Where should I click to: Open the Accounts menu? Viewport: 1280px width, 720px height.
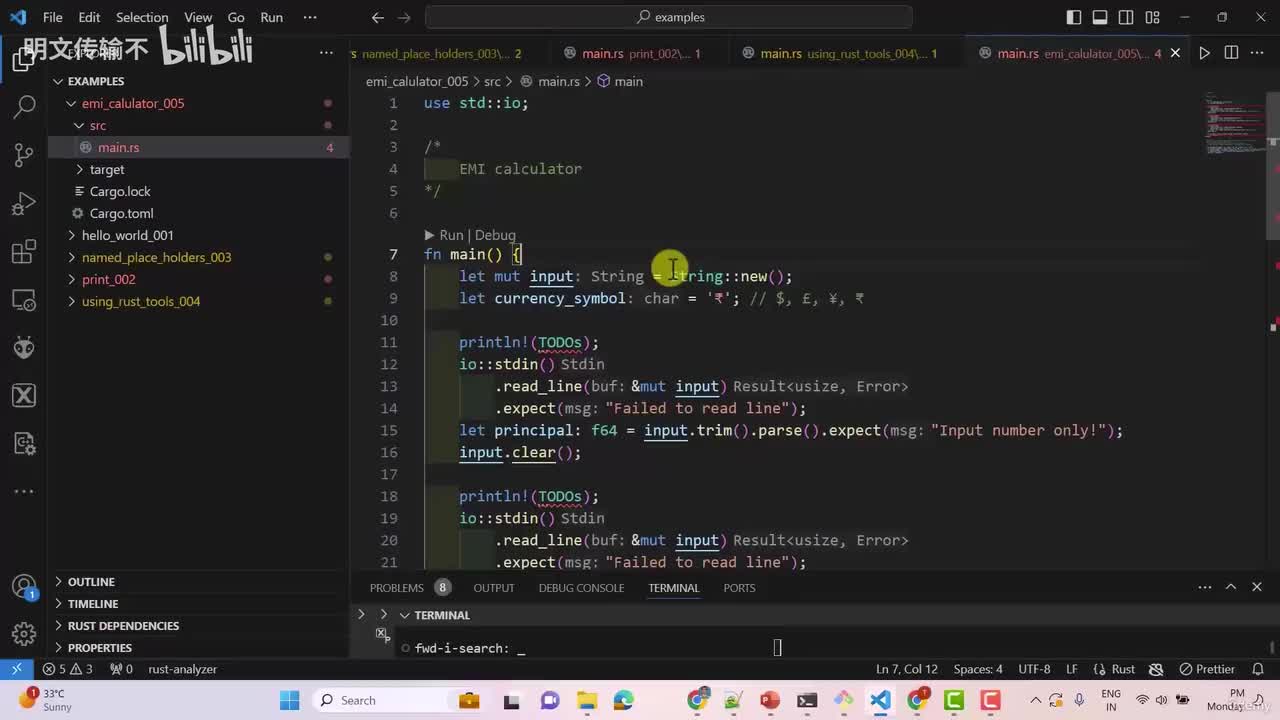pos(24,587)
